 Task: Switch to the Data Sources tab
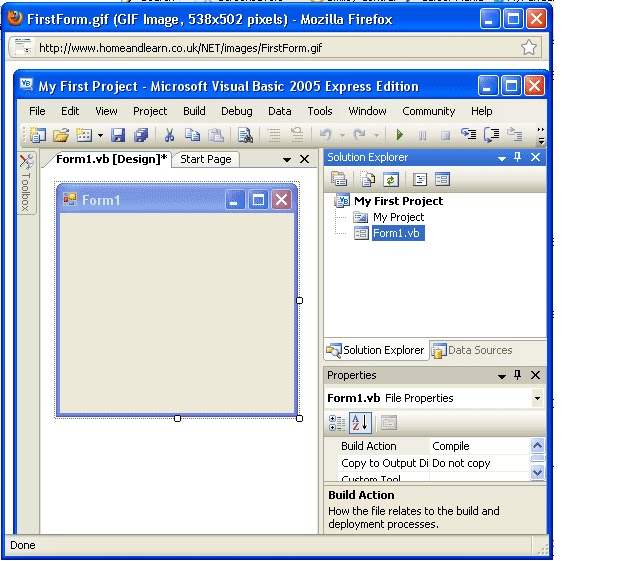pyautogui.click(x=472, y=350)
